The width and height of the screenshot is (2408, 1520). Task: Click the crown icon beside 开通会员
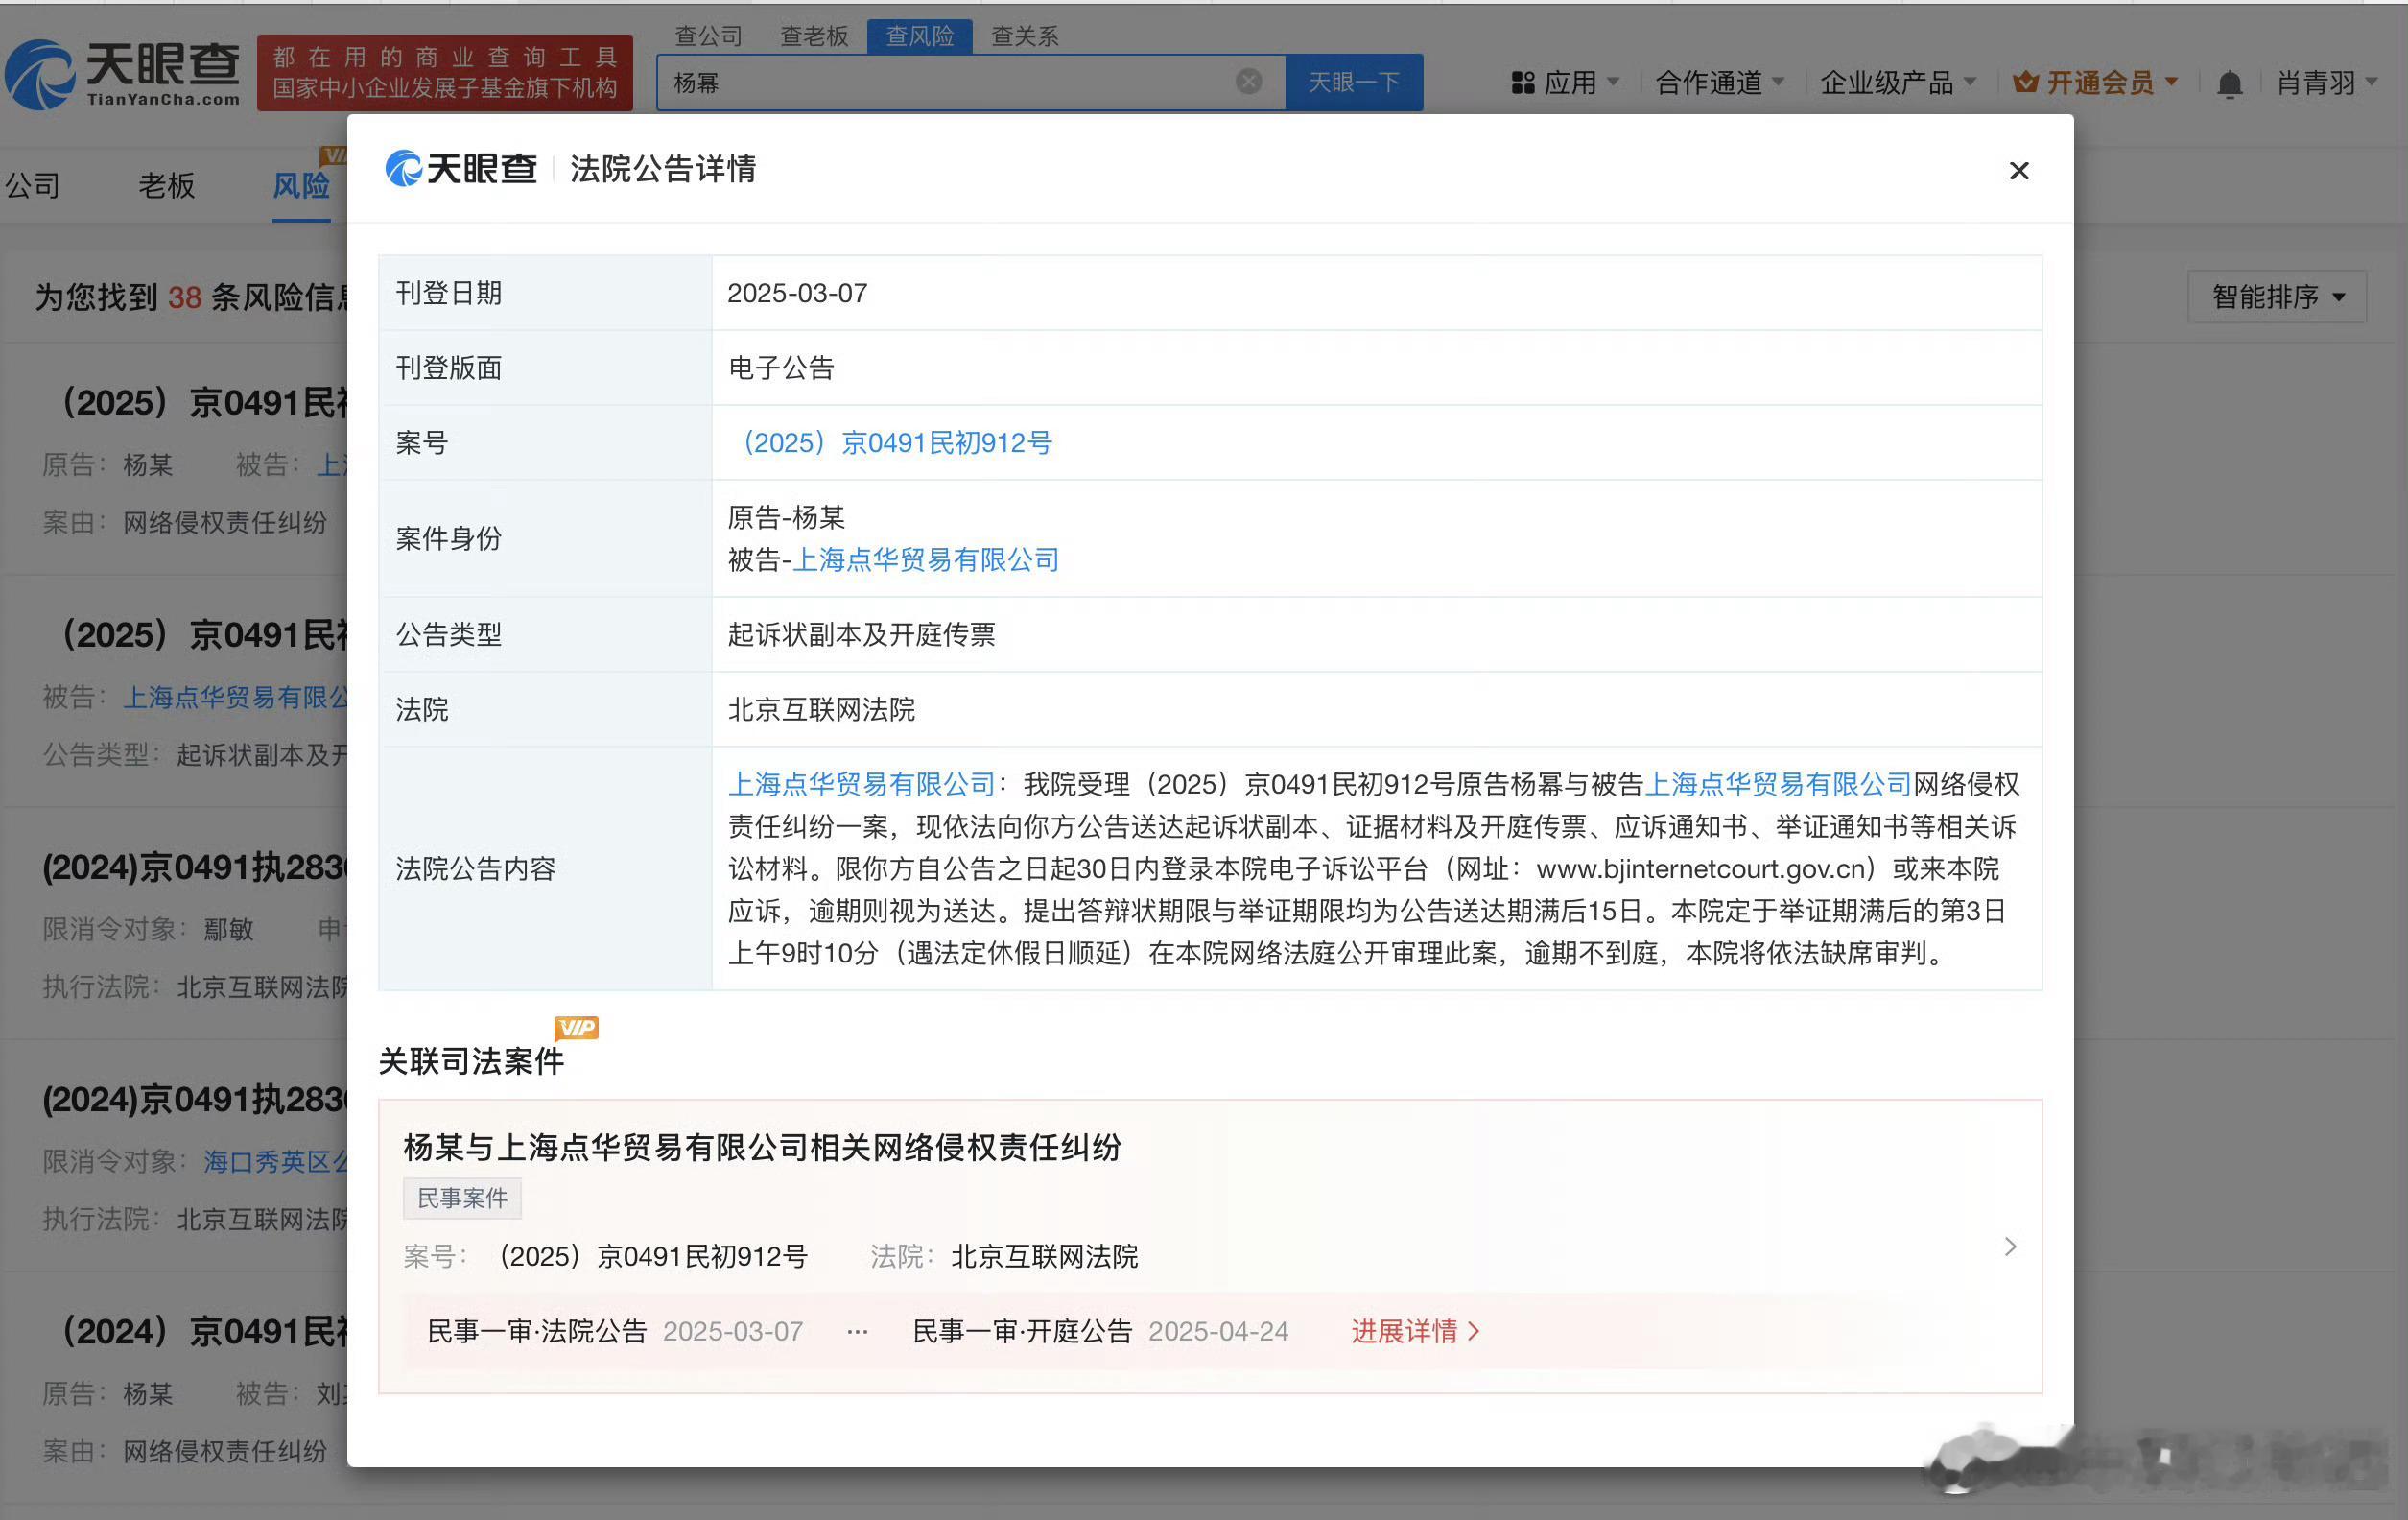tap(2025, 82)
